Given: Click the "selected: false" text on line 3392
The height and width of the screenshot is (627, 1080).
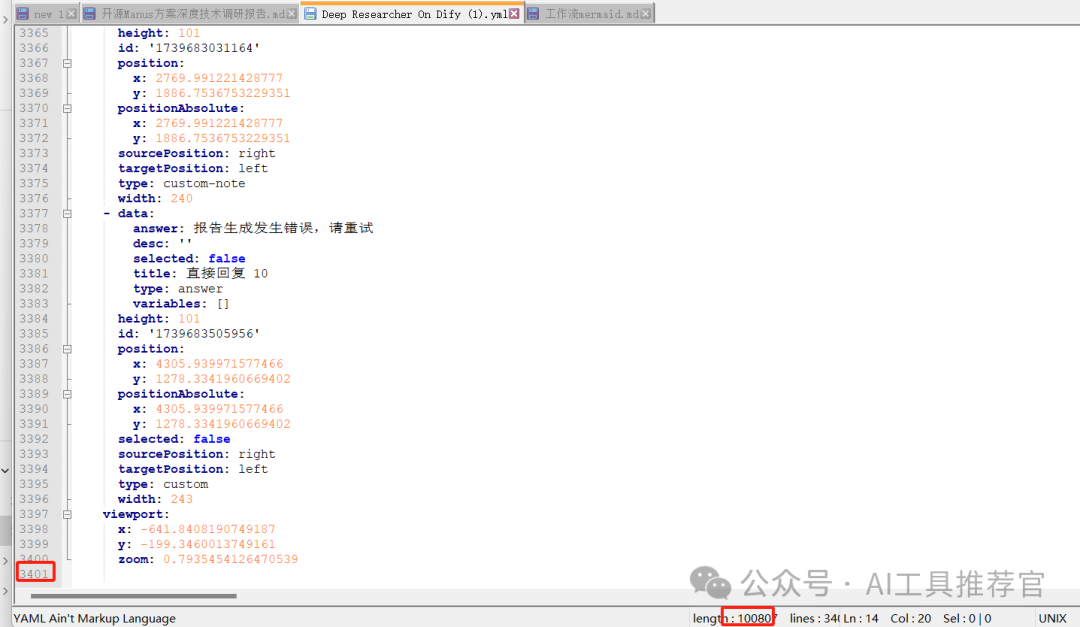Looking at the screenshot, I should [174, 439].
